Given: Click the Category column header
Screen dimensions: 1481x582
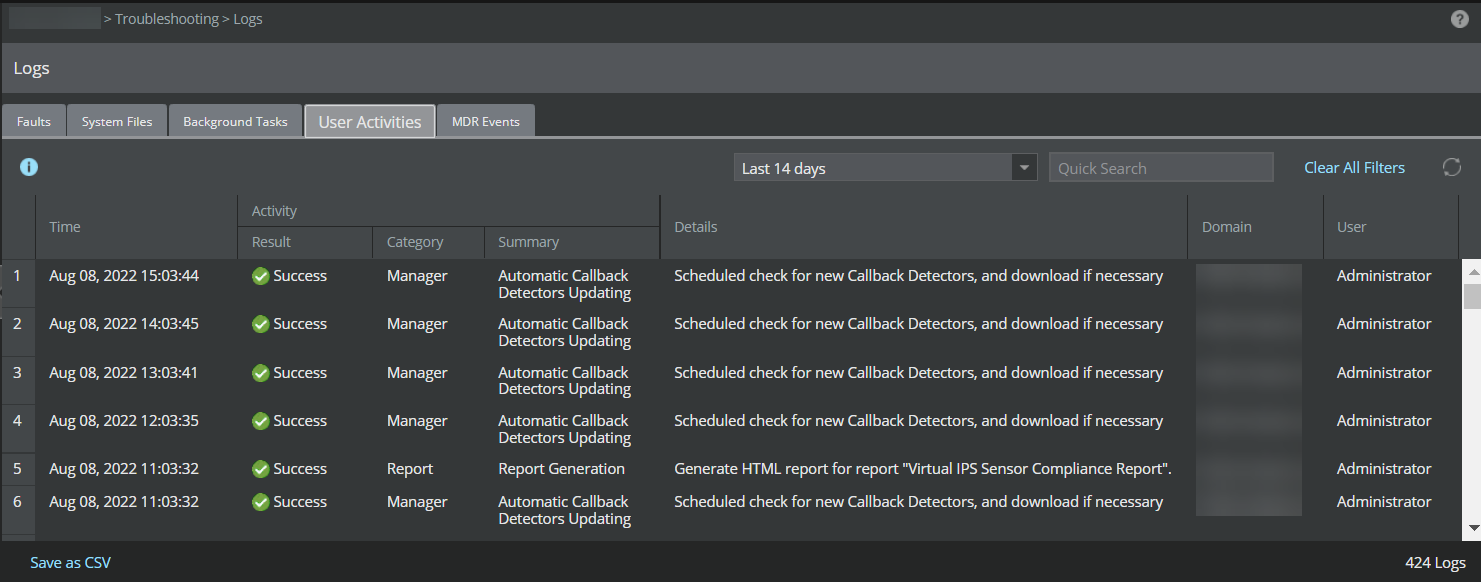Looking at the screenshot, I should coord(428,242).
